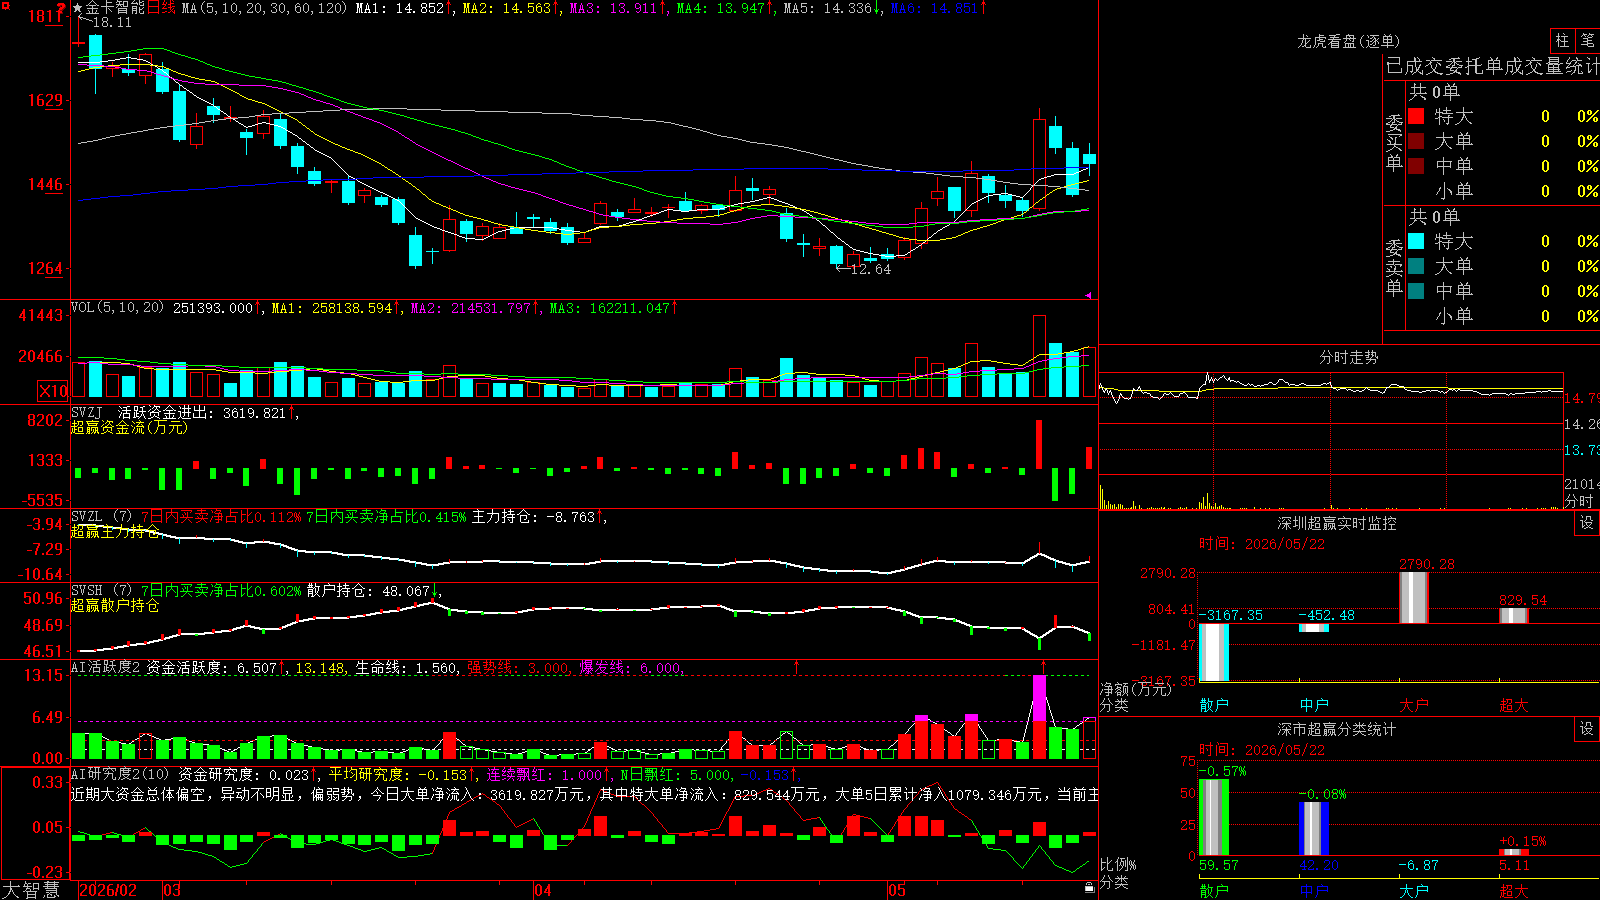Click the 深市超赢分类统计 panel title
This screenshot has width=1600, height=900.
pos(1336,729)
